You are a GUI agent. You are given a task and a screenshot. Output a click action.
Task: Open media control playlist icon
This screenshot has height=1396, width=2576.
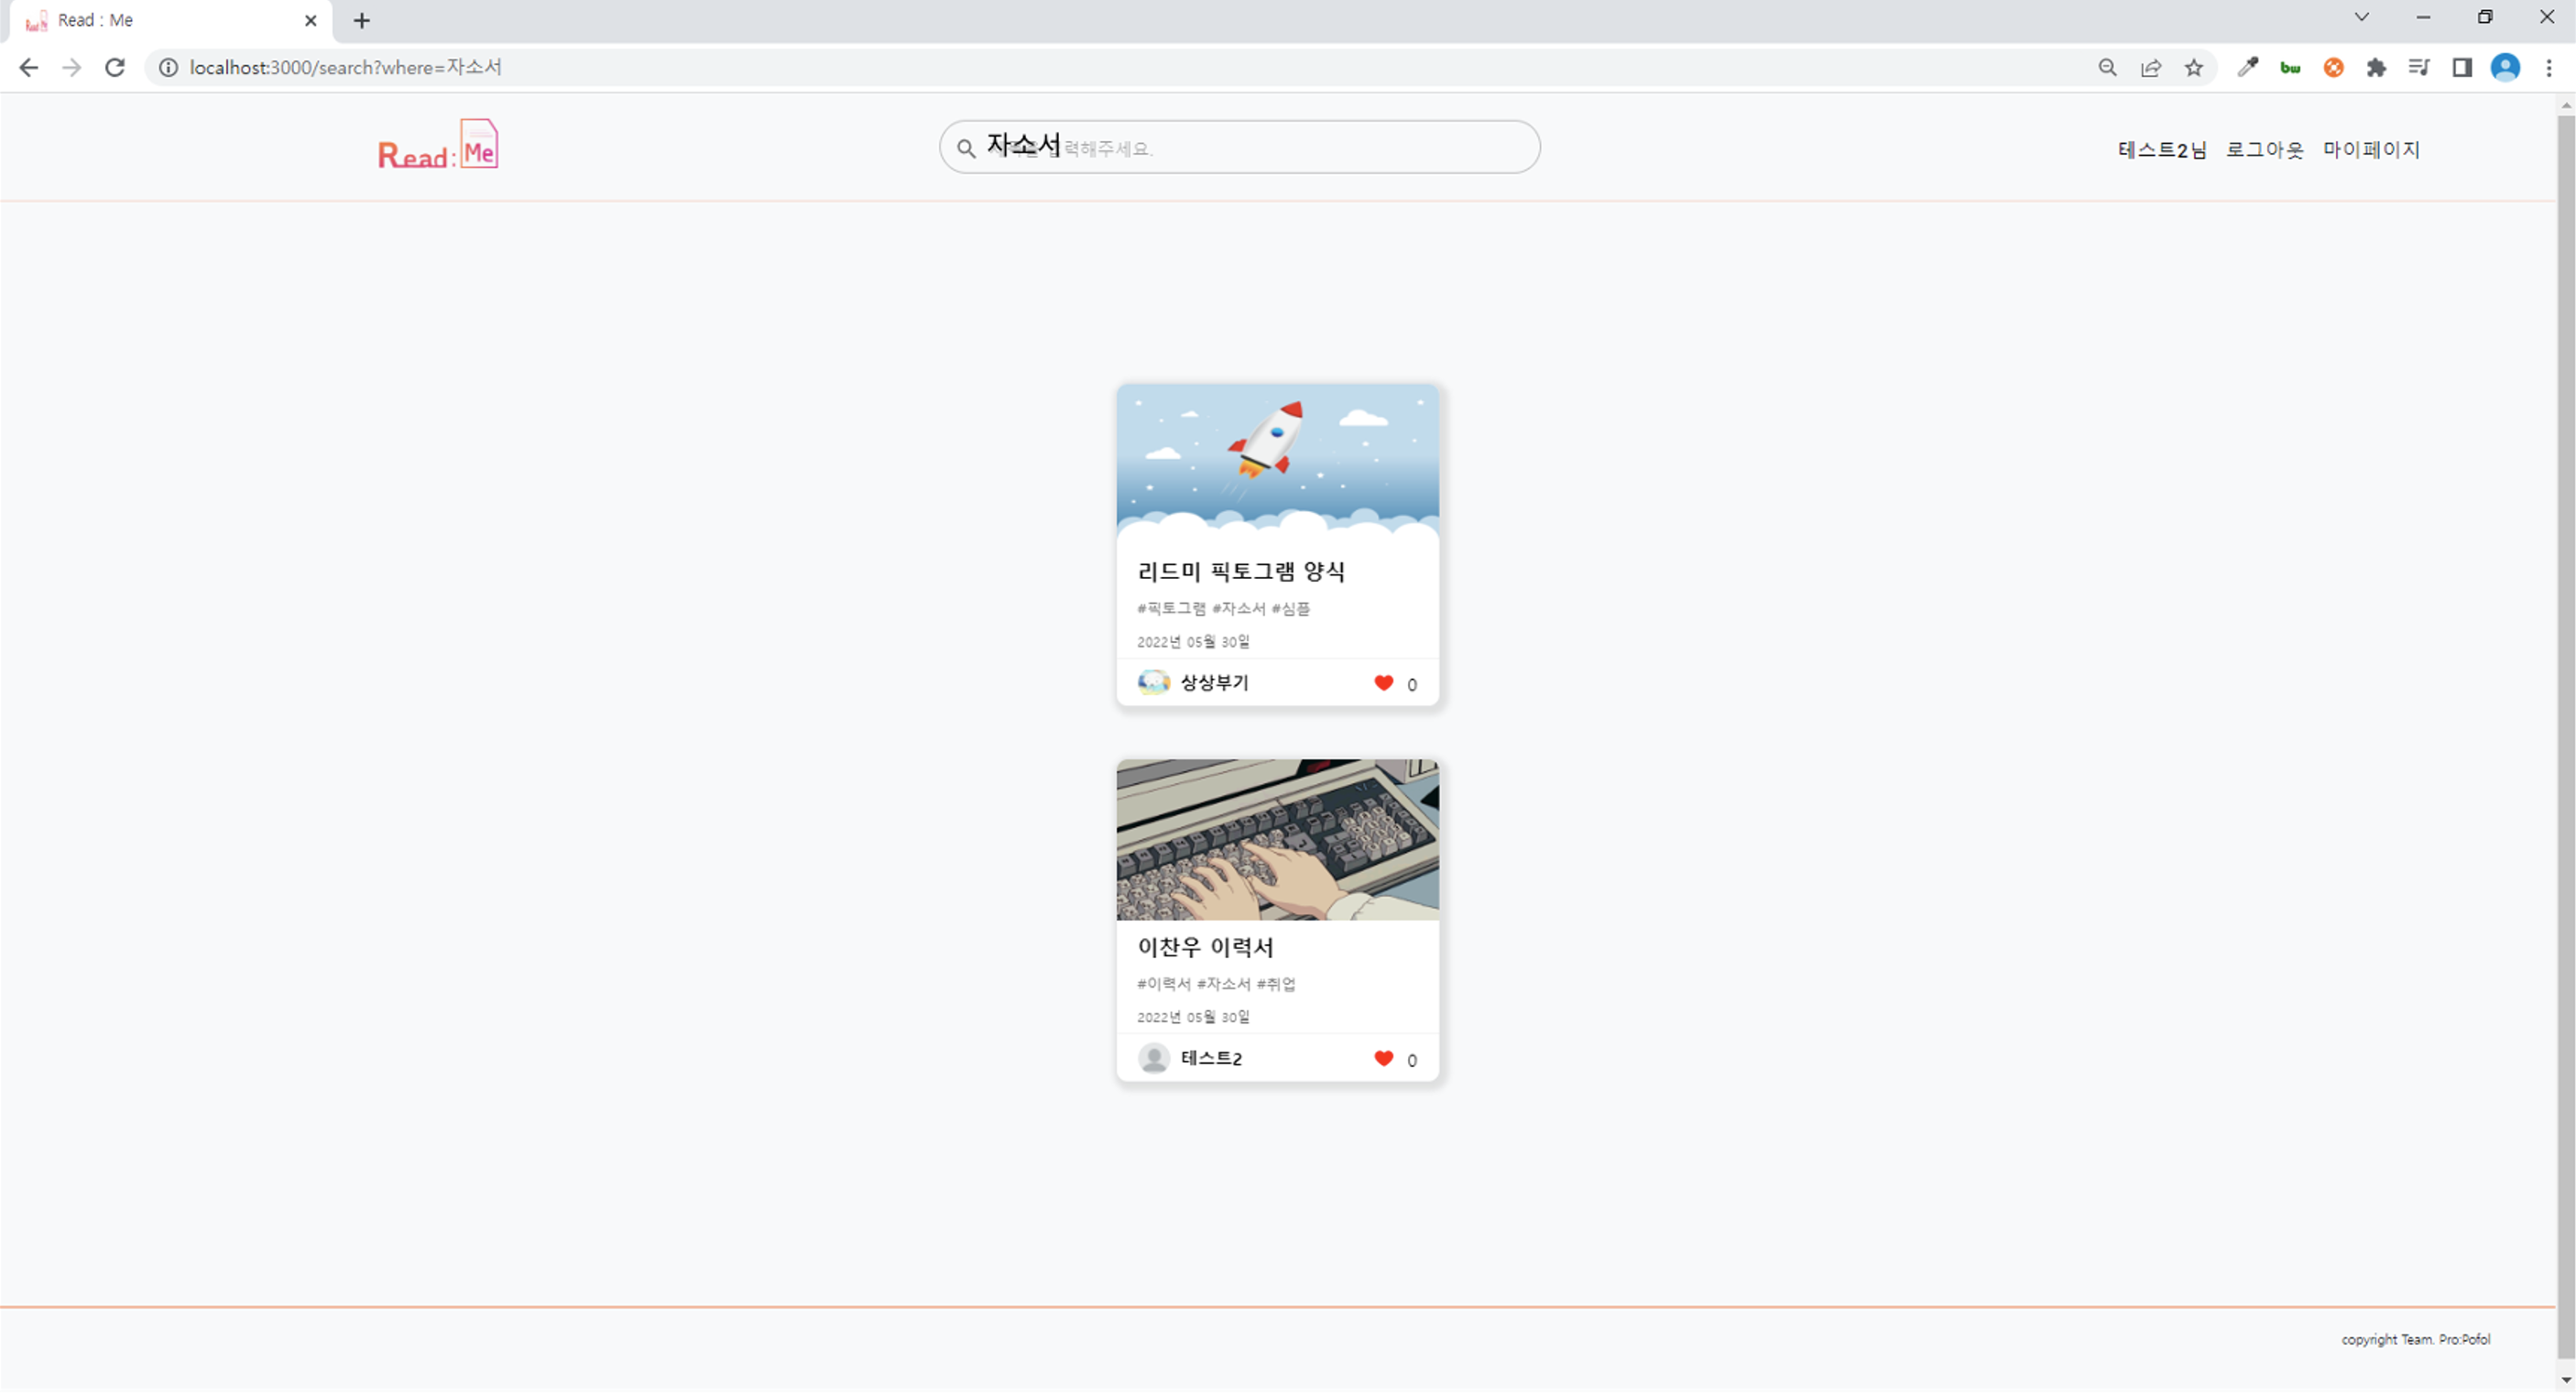(2418, 68)
